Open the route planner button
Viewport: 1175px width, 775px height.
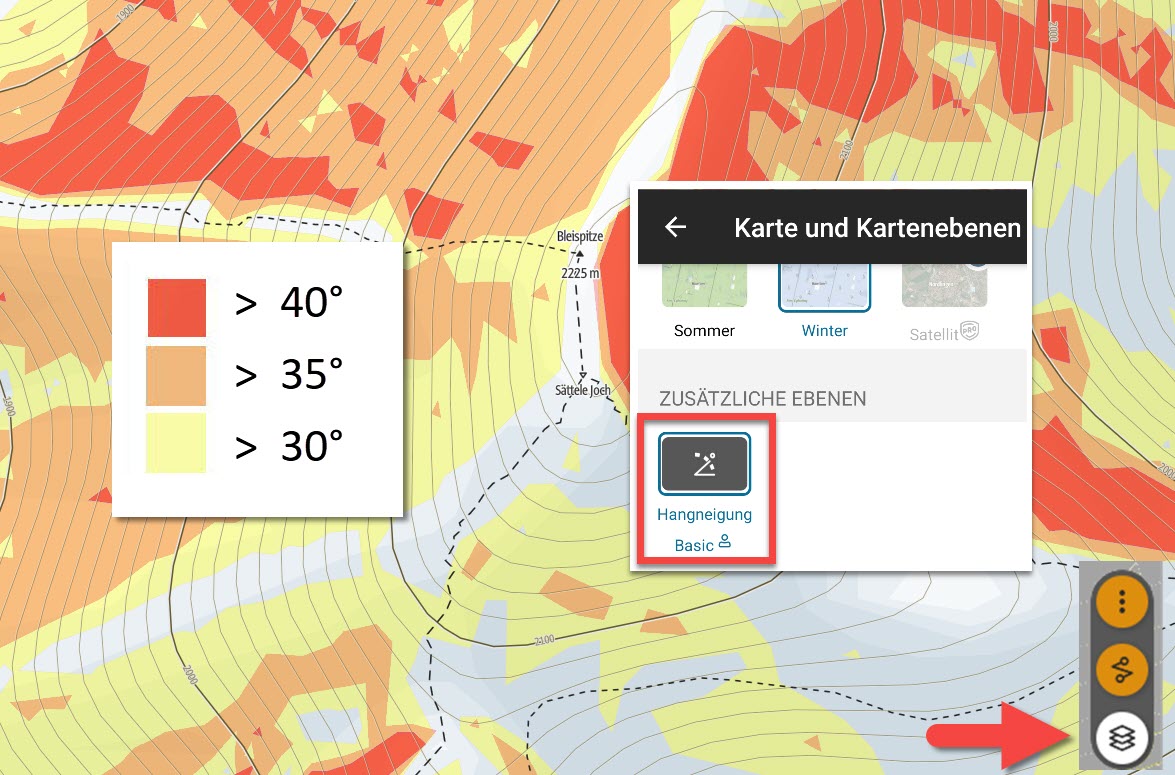[1122, 669]
